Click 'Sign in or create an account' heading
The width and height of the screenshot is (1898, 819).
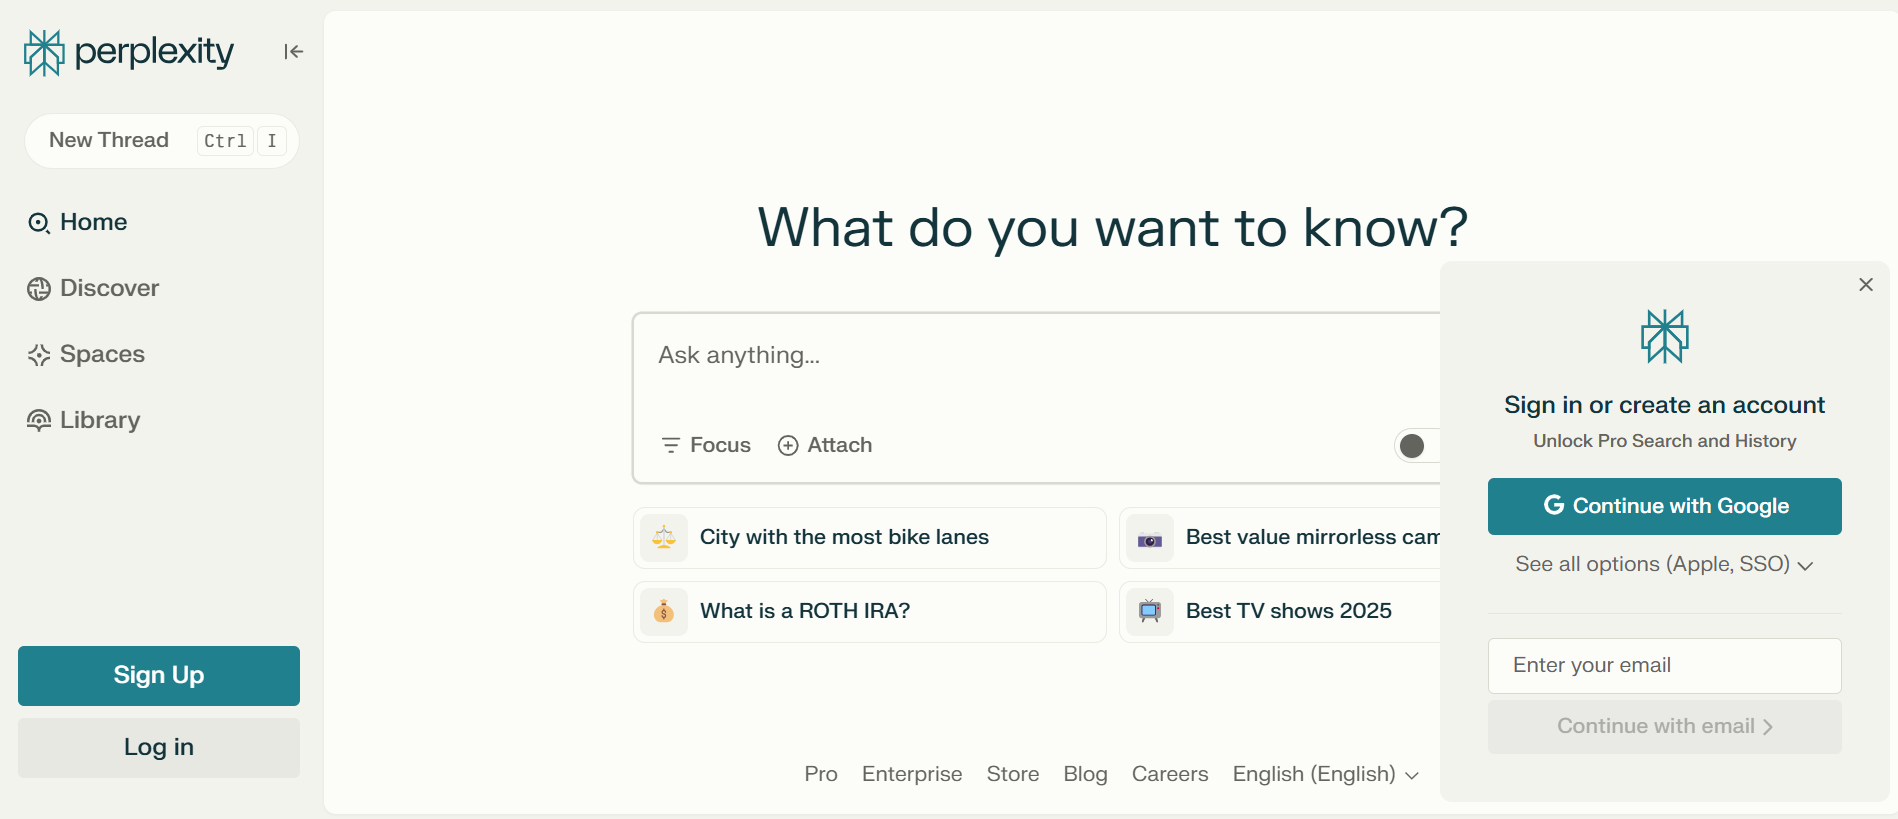pyautogui.click(x=1665, y=405)
